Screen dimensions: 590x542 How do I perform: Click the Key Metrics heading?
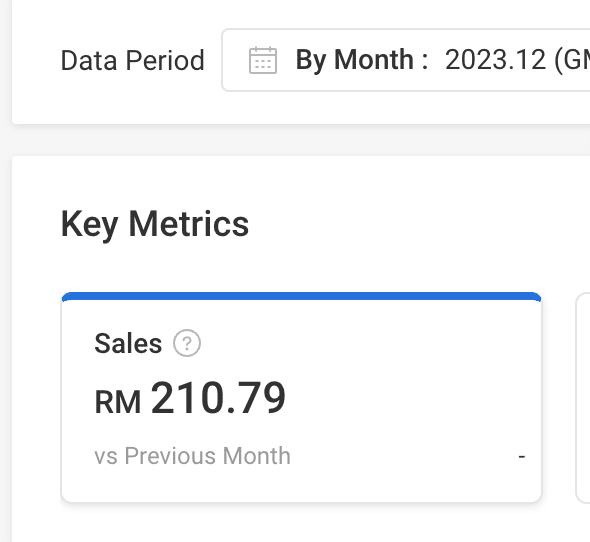click(x=155, y=224)
